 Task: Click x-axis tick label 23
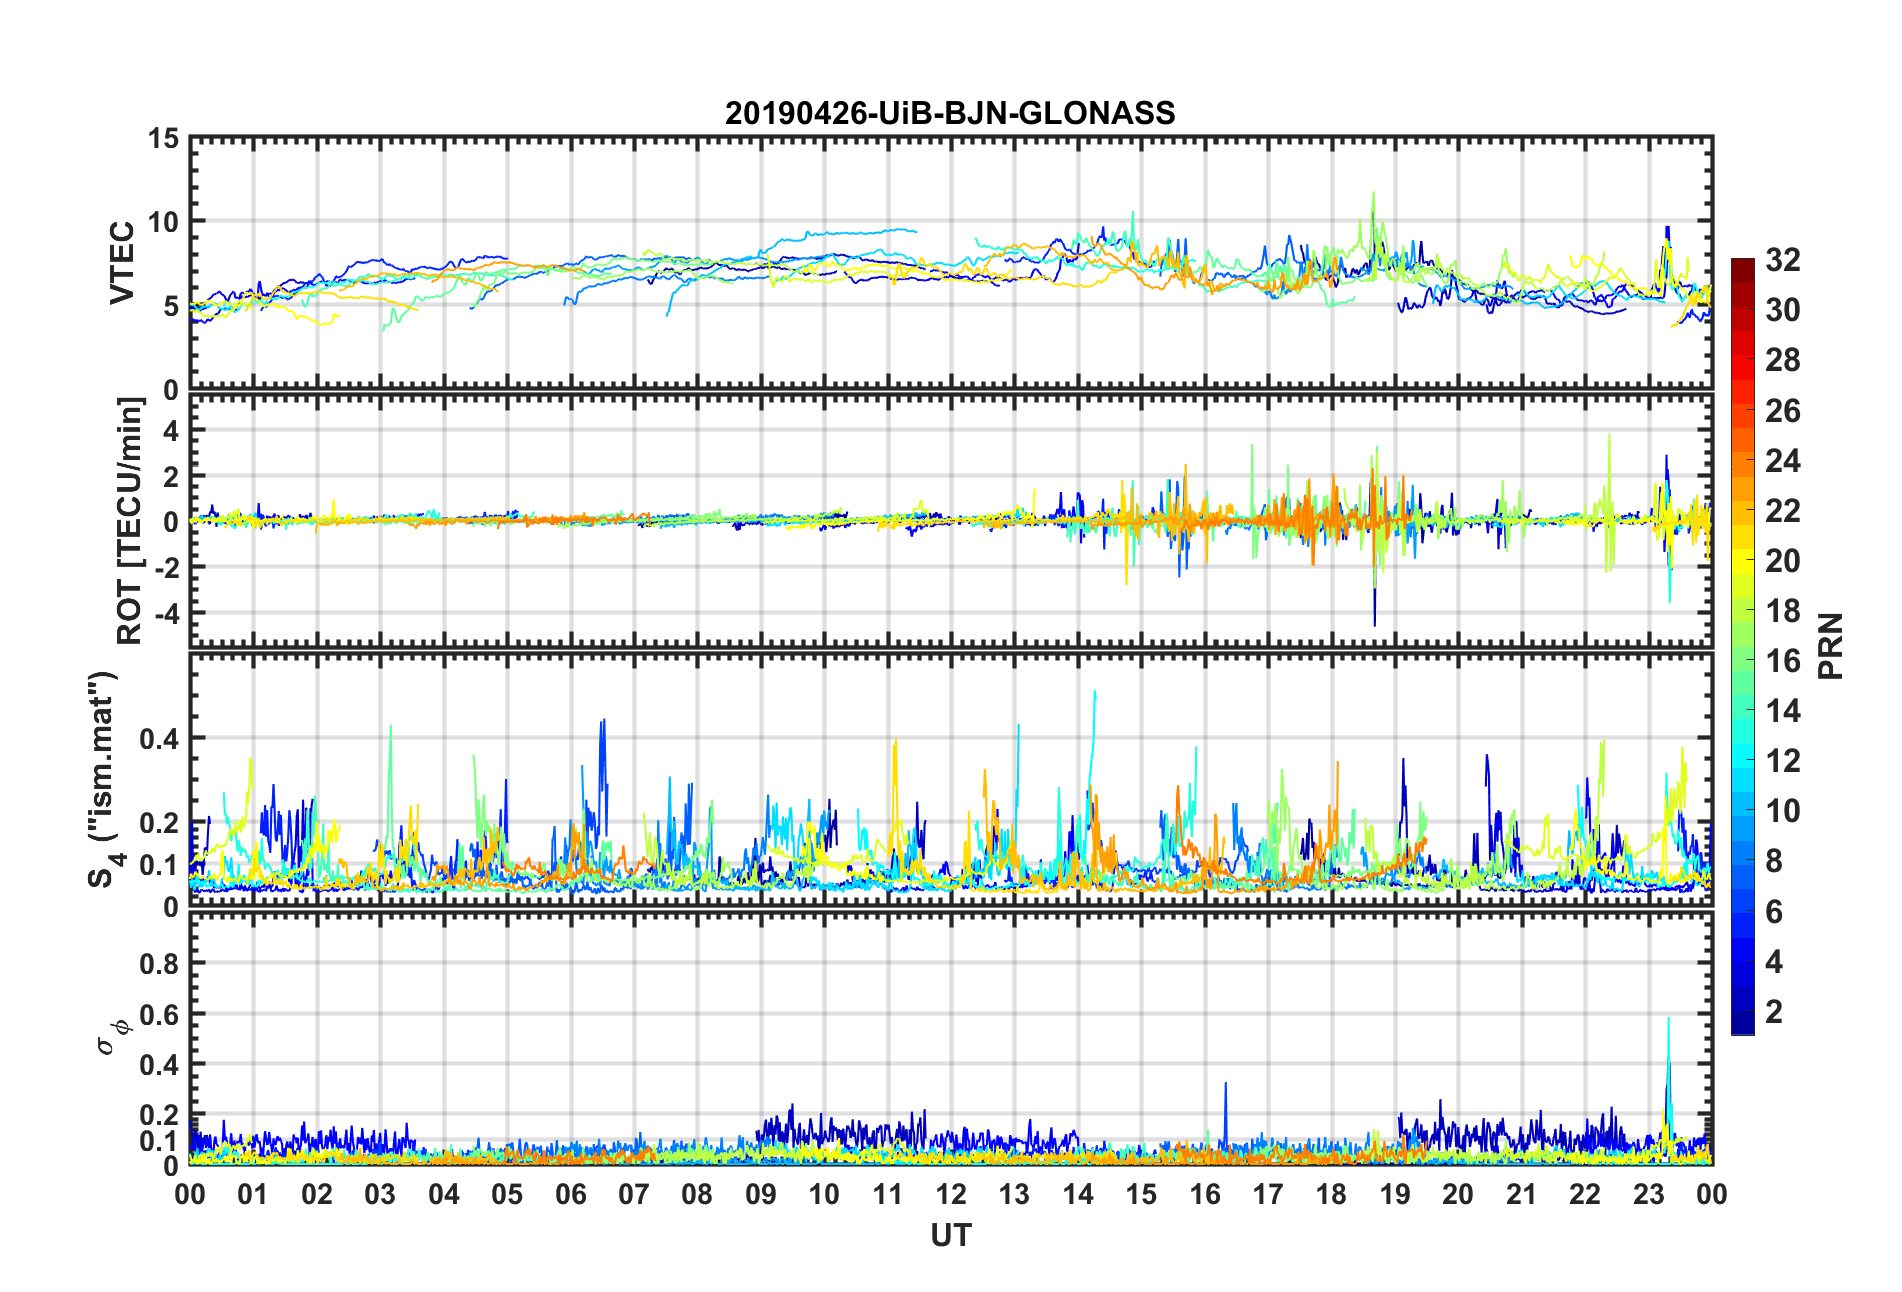1648,1194
